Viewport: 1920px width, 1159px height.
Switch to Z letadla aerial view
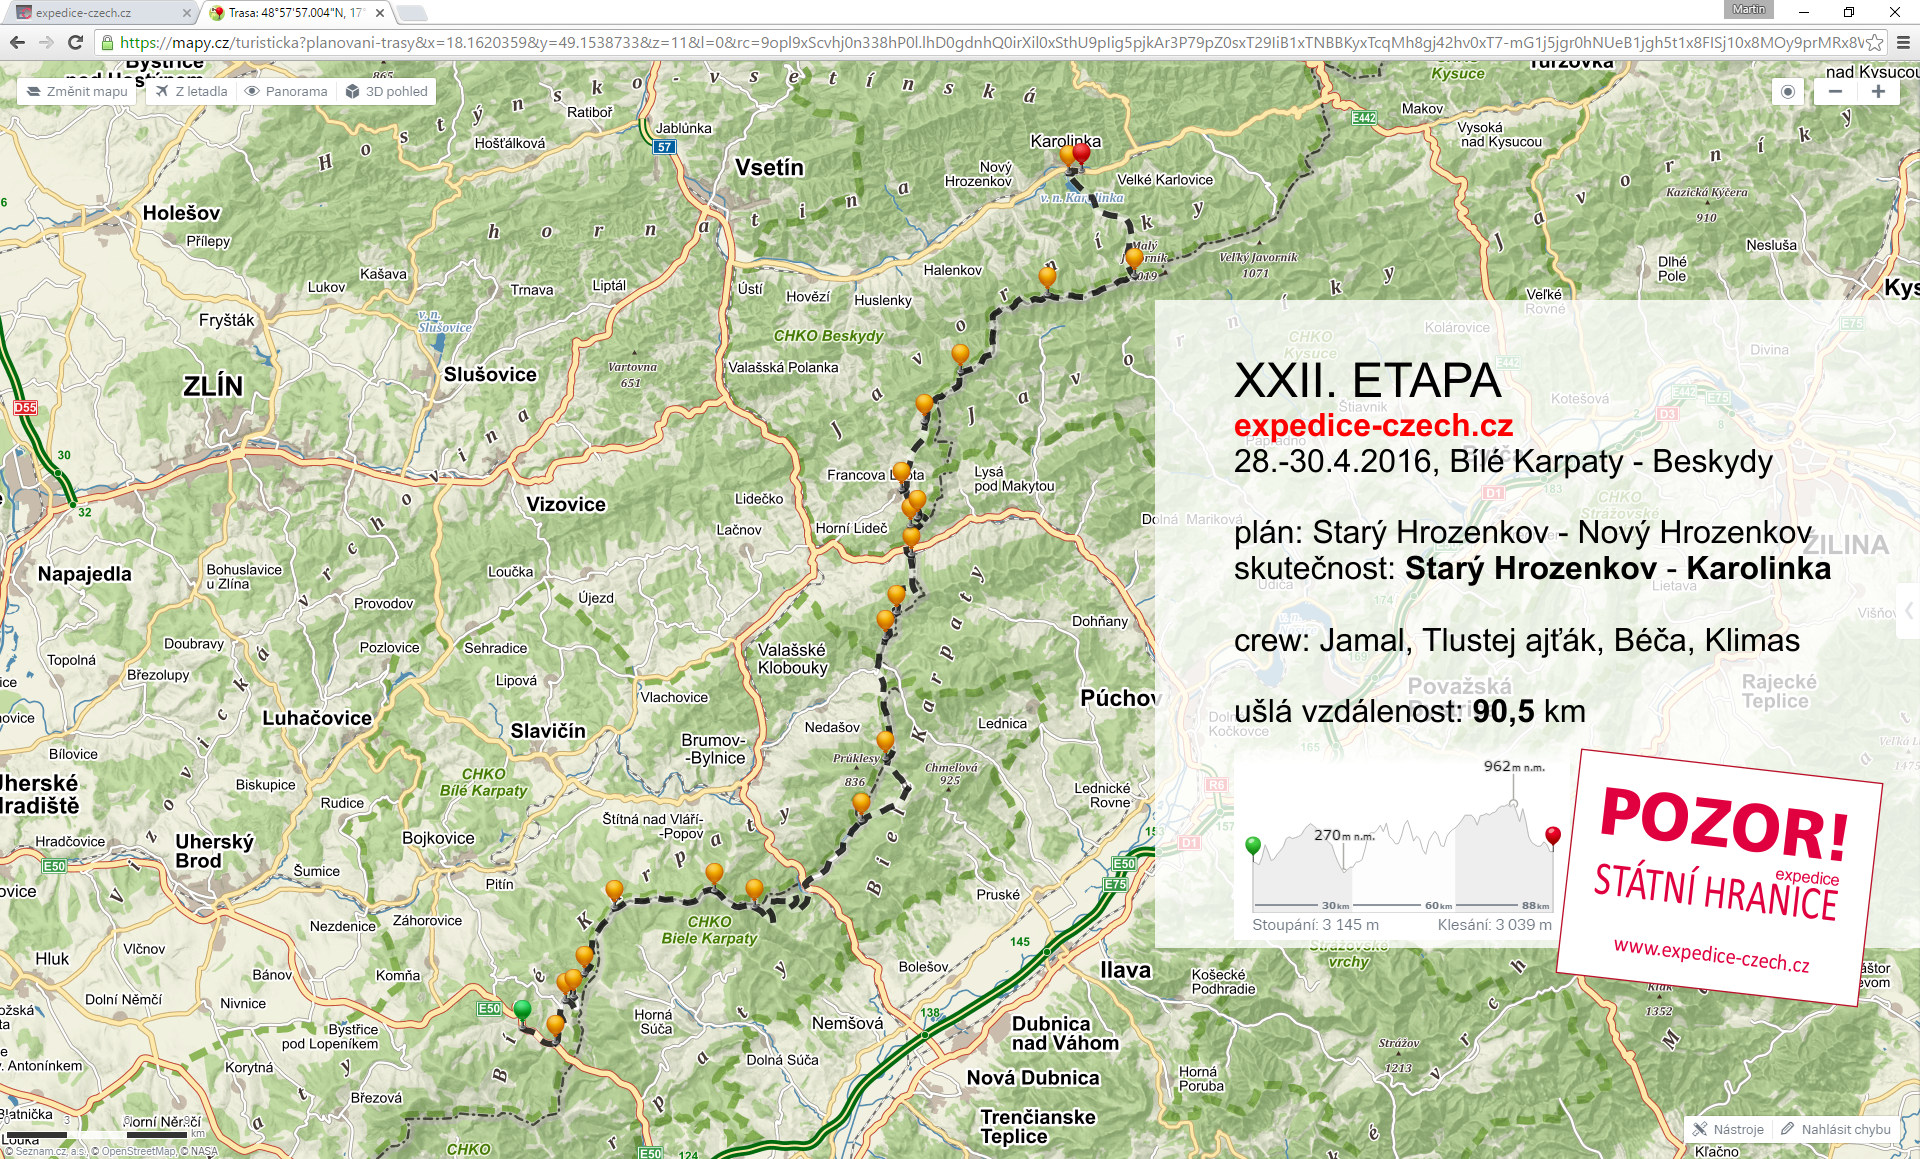pos(191,91)
